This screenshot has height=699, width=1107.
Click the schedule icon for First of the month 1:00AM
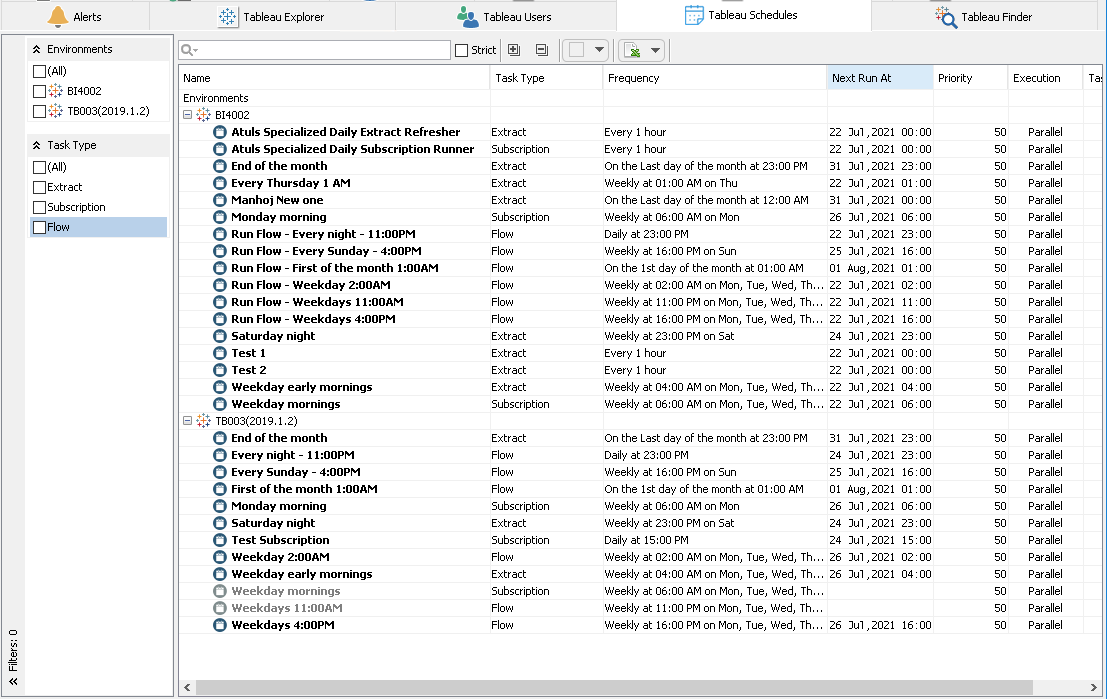[x=220, y=489]
